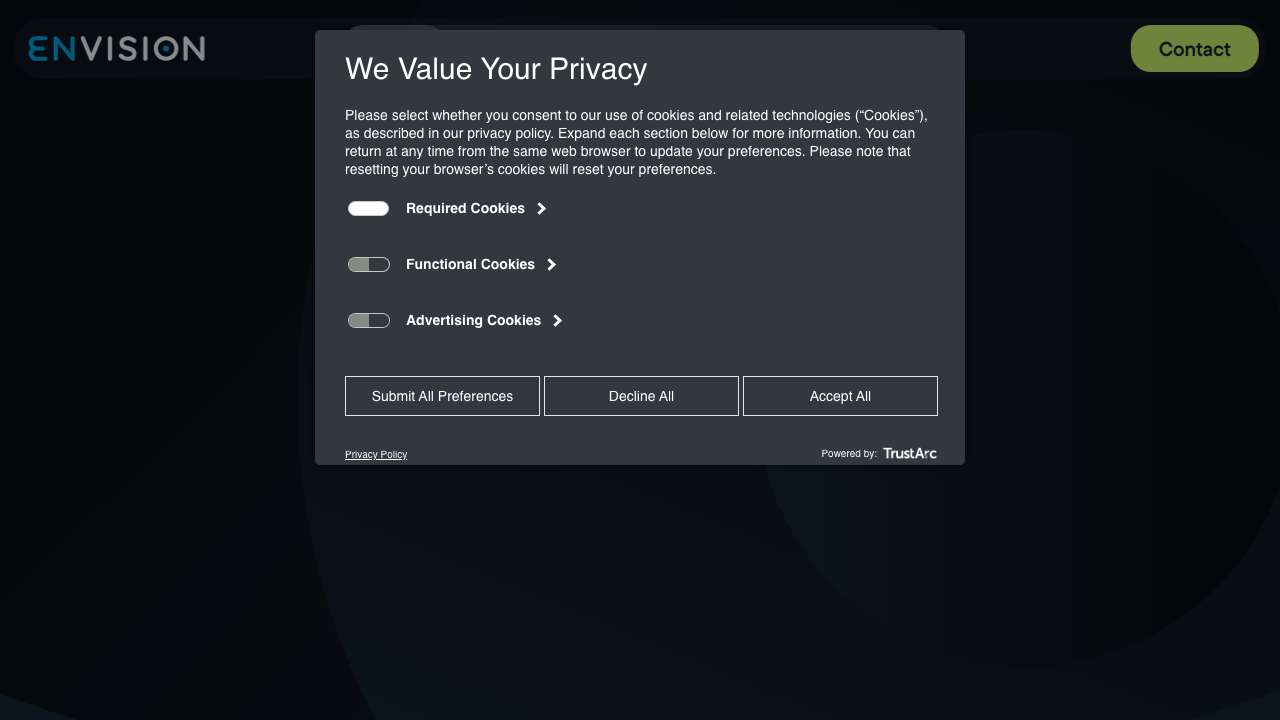Enable the Advertising Cookies switch
The image size is (1280, 720).
click(368, 321)
